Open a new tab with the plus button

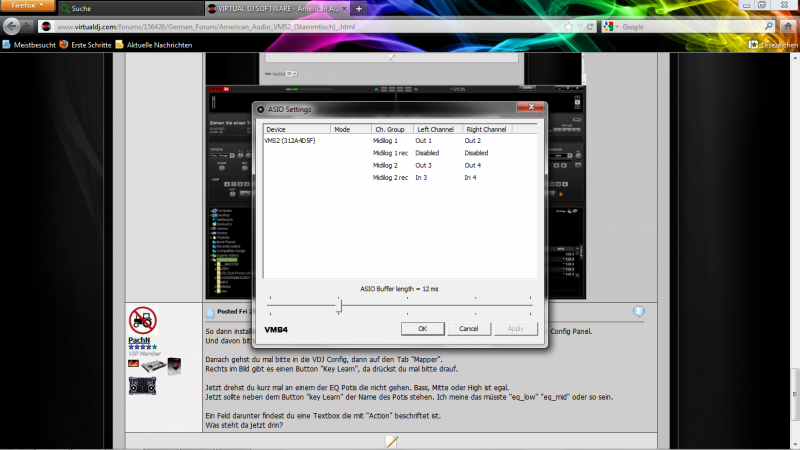click(x=359, y=9)
